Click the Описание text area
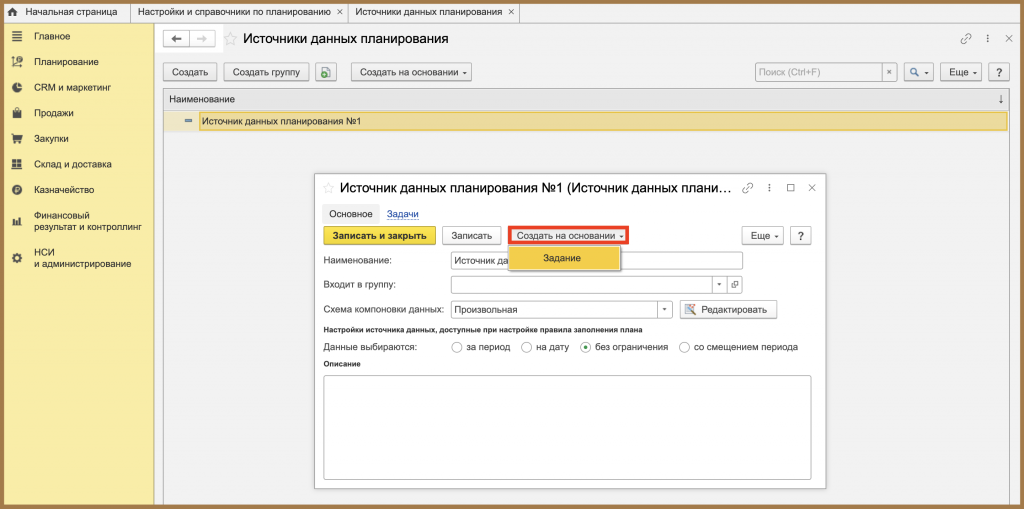 click(568, 427)
